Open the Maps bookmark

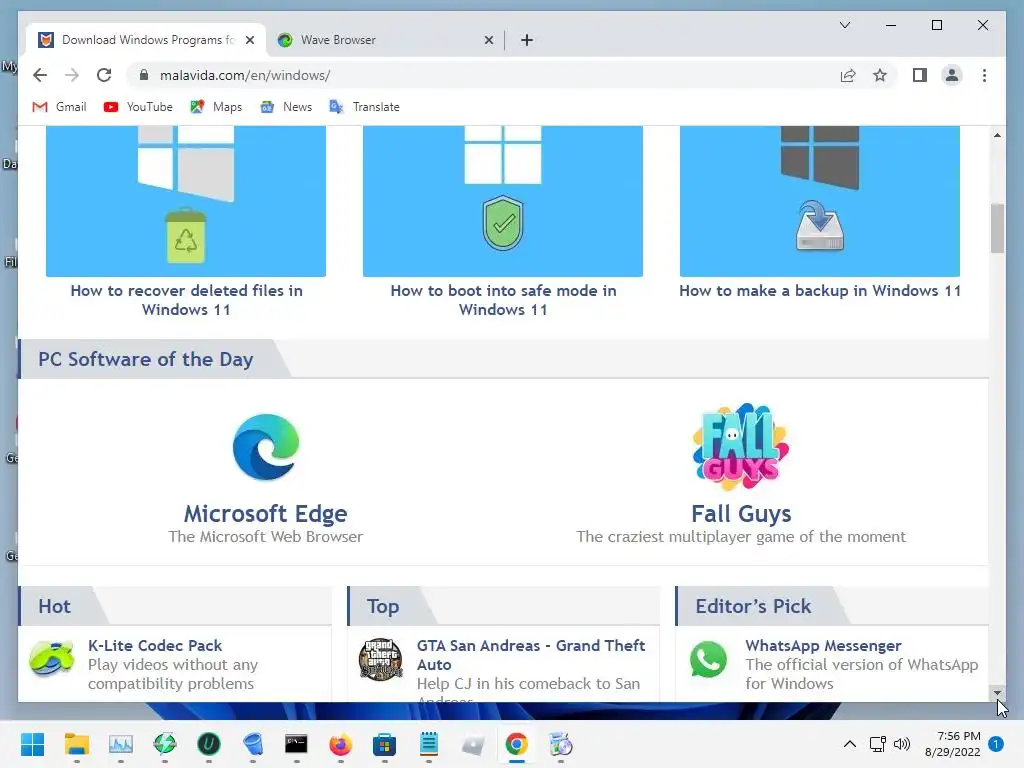(216, 106)
